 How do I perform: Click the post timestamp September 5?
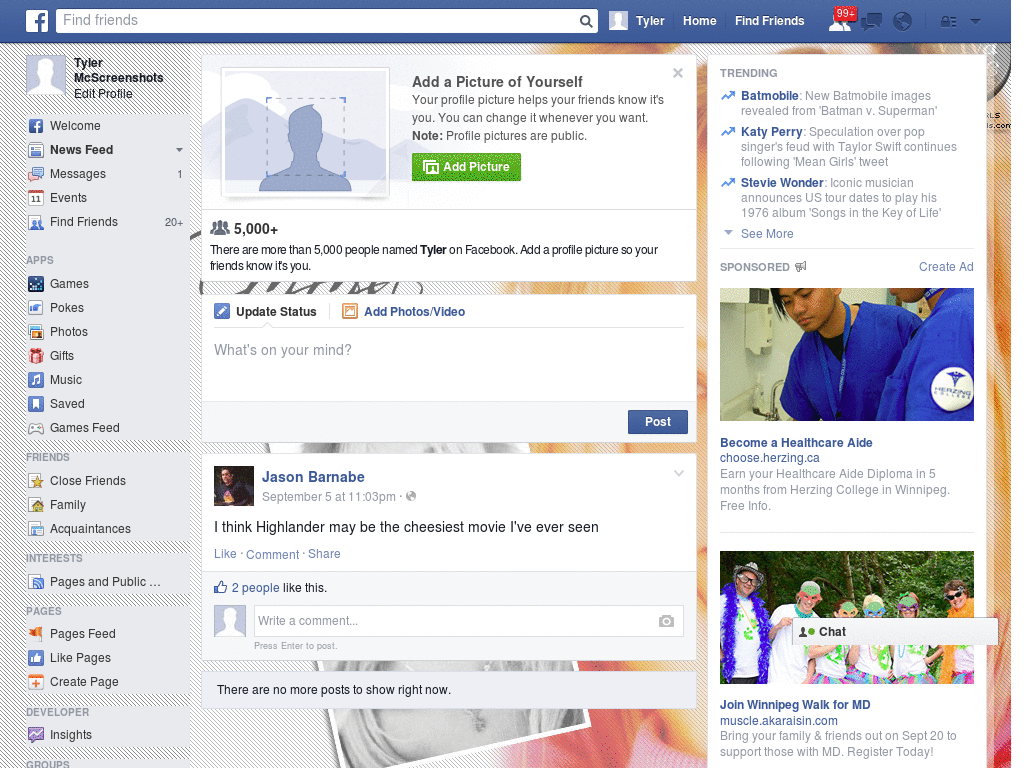(x=328, y=497)
